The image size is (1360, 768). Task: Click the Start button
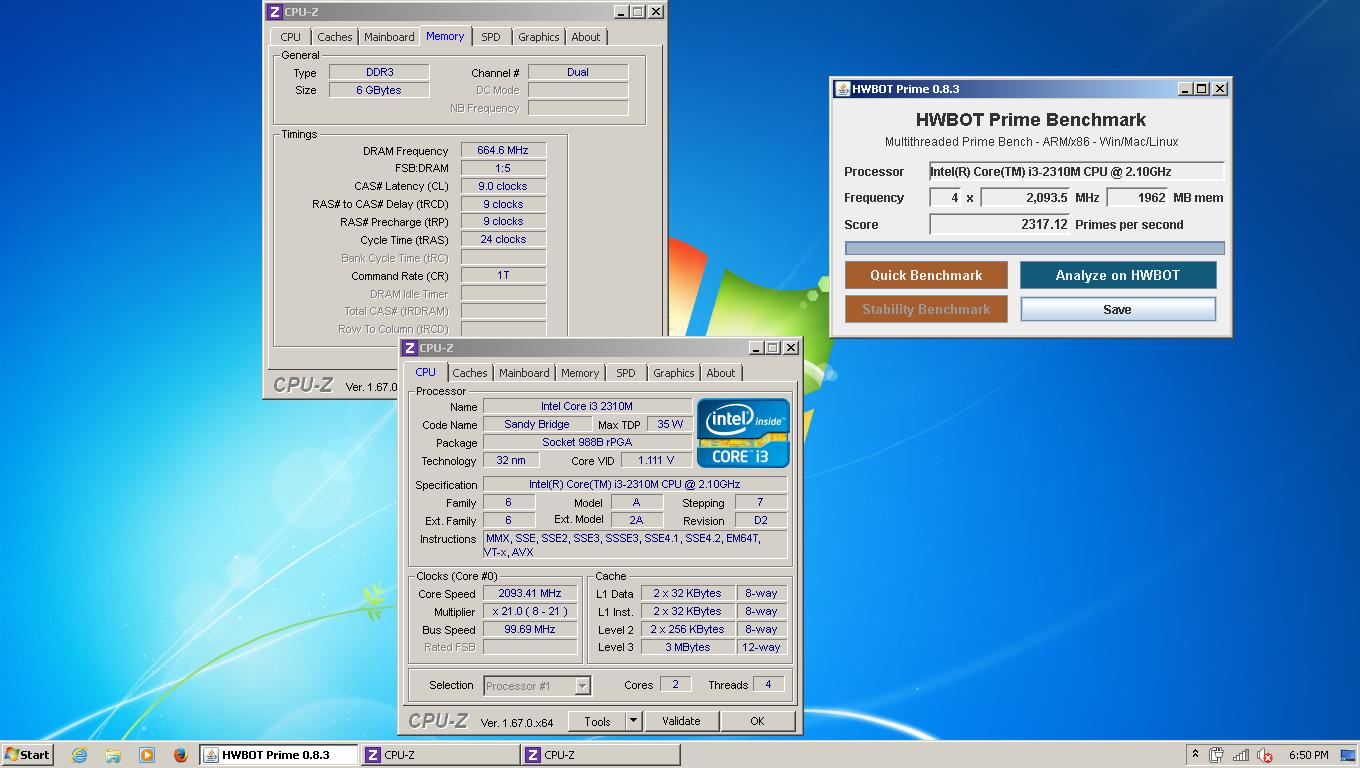28,755
